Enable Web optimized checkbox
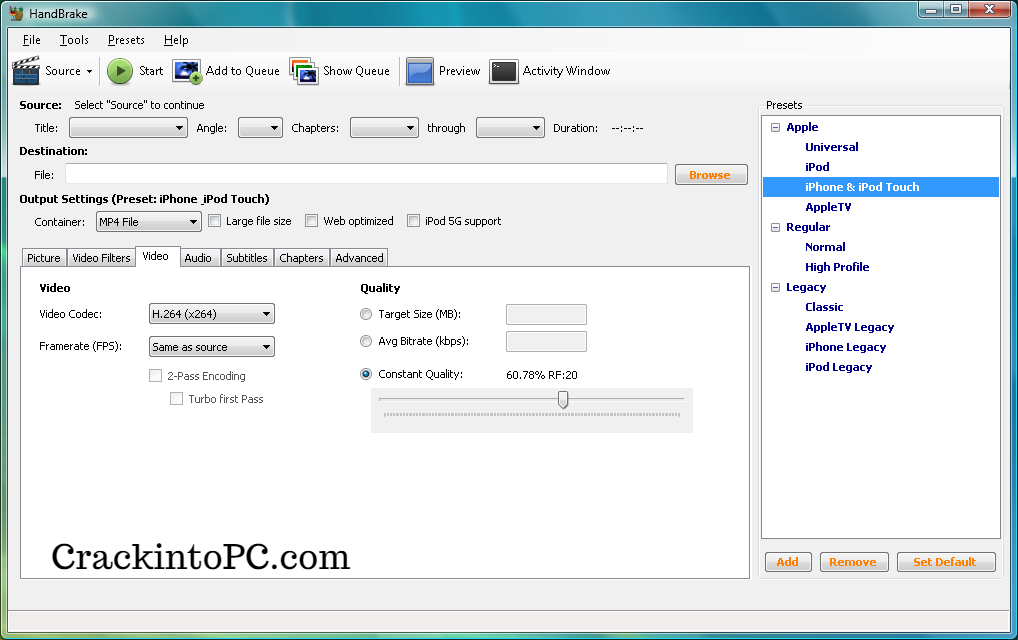Screen dimensions: 1018x640 (312, 221)
